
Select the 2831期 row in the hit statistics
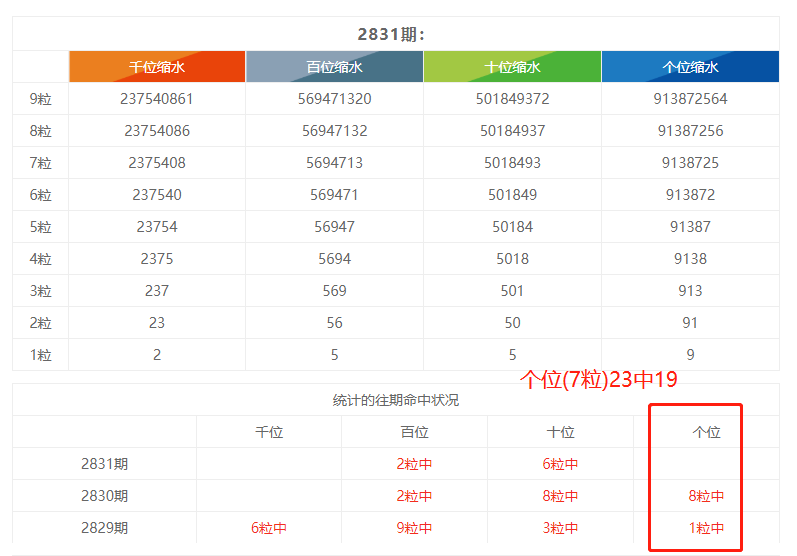(x=105, y=464)
